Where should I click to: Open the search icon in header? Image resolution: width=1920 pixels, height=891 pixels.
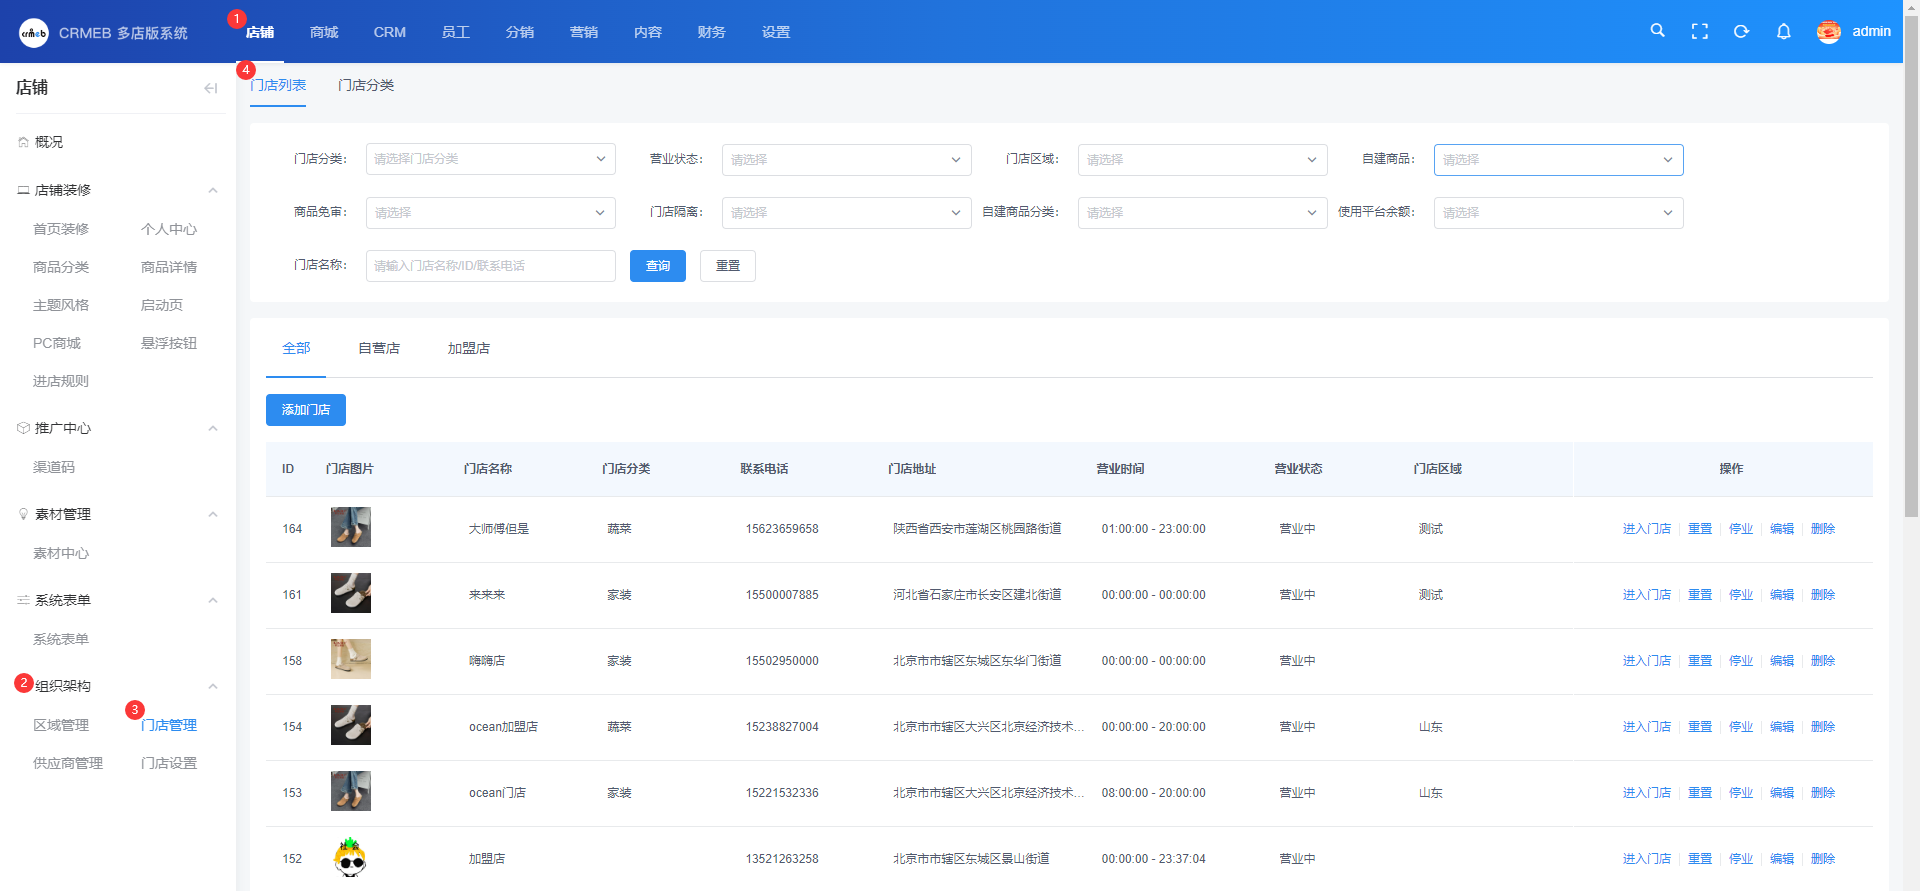1657,31
